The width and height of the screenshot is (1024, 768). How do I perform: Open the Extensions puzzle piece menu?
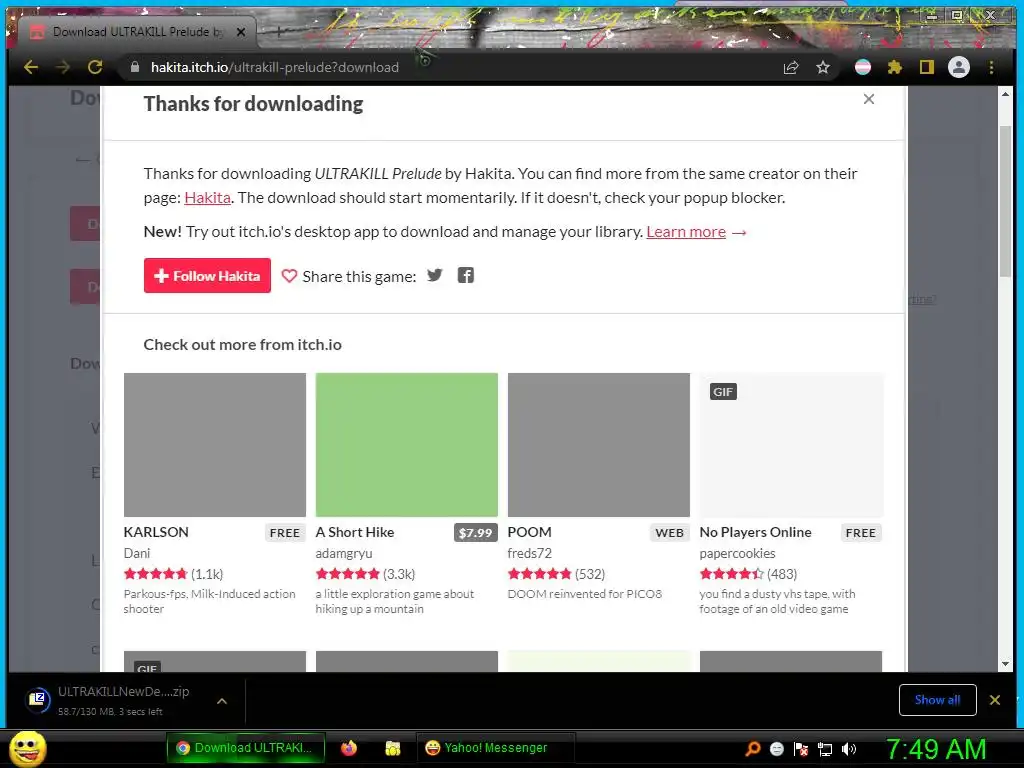(895, 67)
